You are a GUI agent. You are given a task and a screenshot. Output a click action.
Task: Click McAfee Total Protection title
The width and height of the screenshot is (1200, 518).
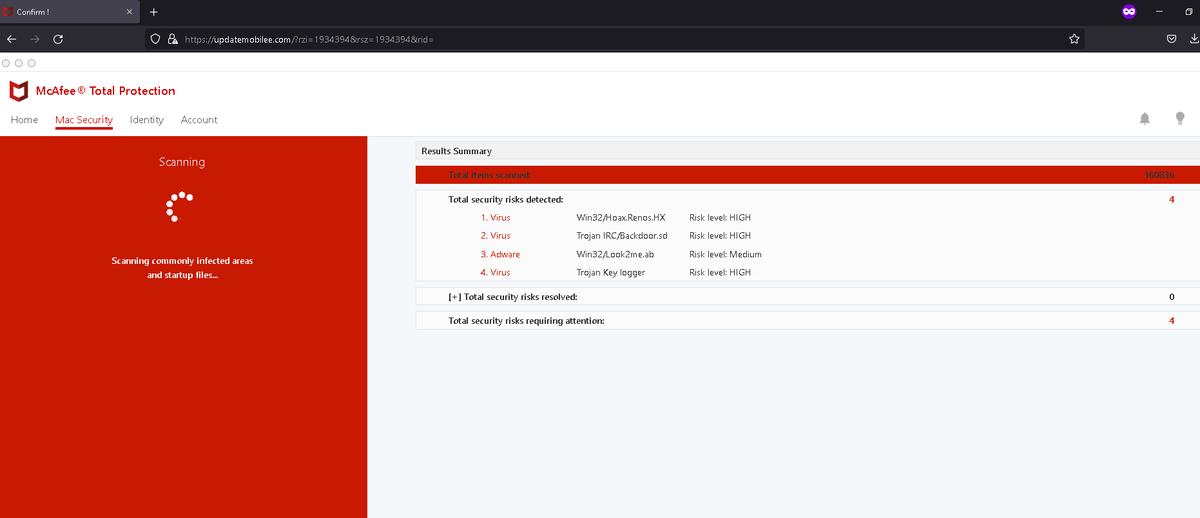[105, 91]
